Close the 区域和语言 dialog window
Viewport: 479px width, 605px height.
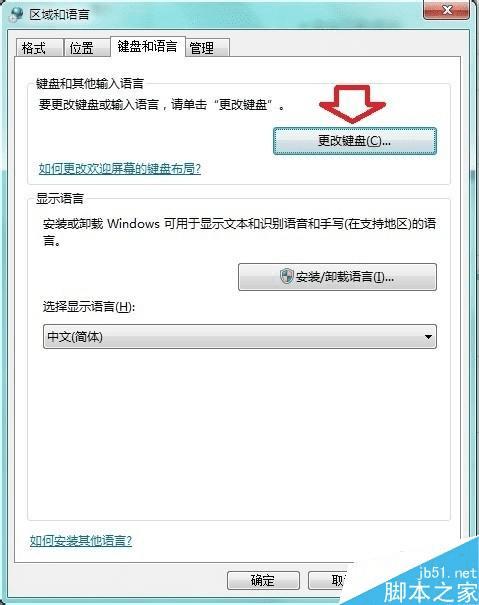447,10
